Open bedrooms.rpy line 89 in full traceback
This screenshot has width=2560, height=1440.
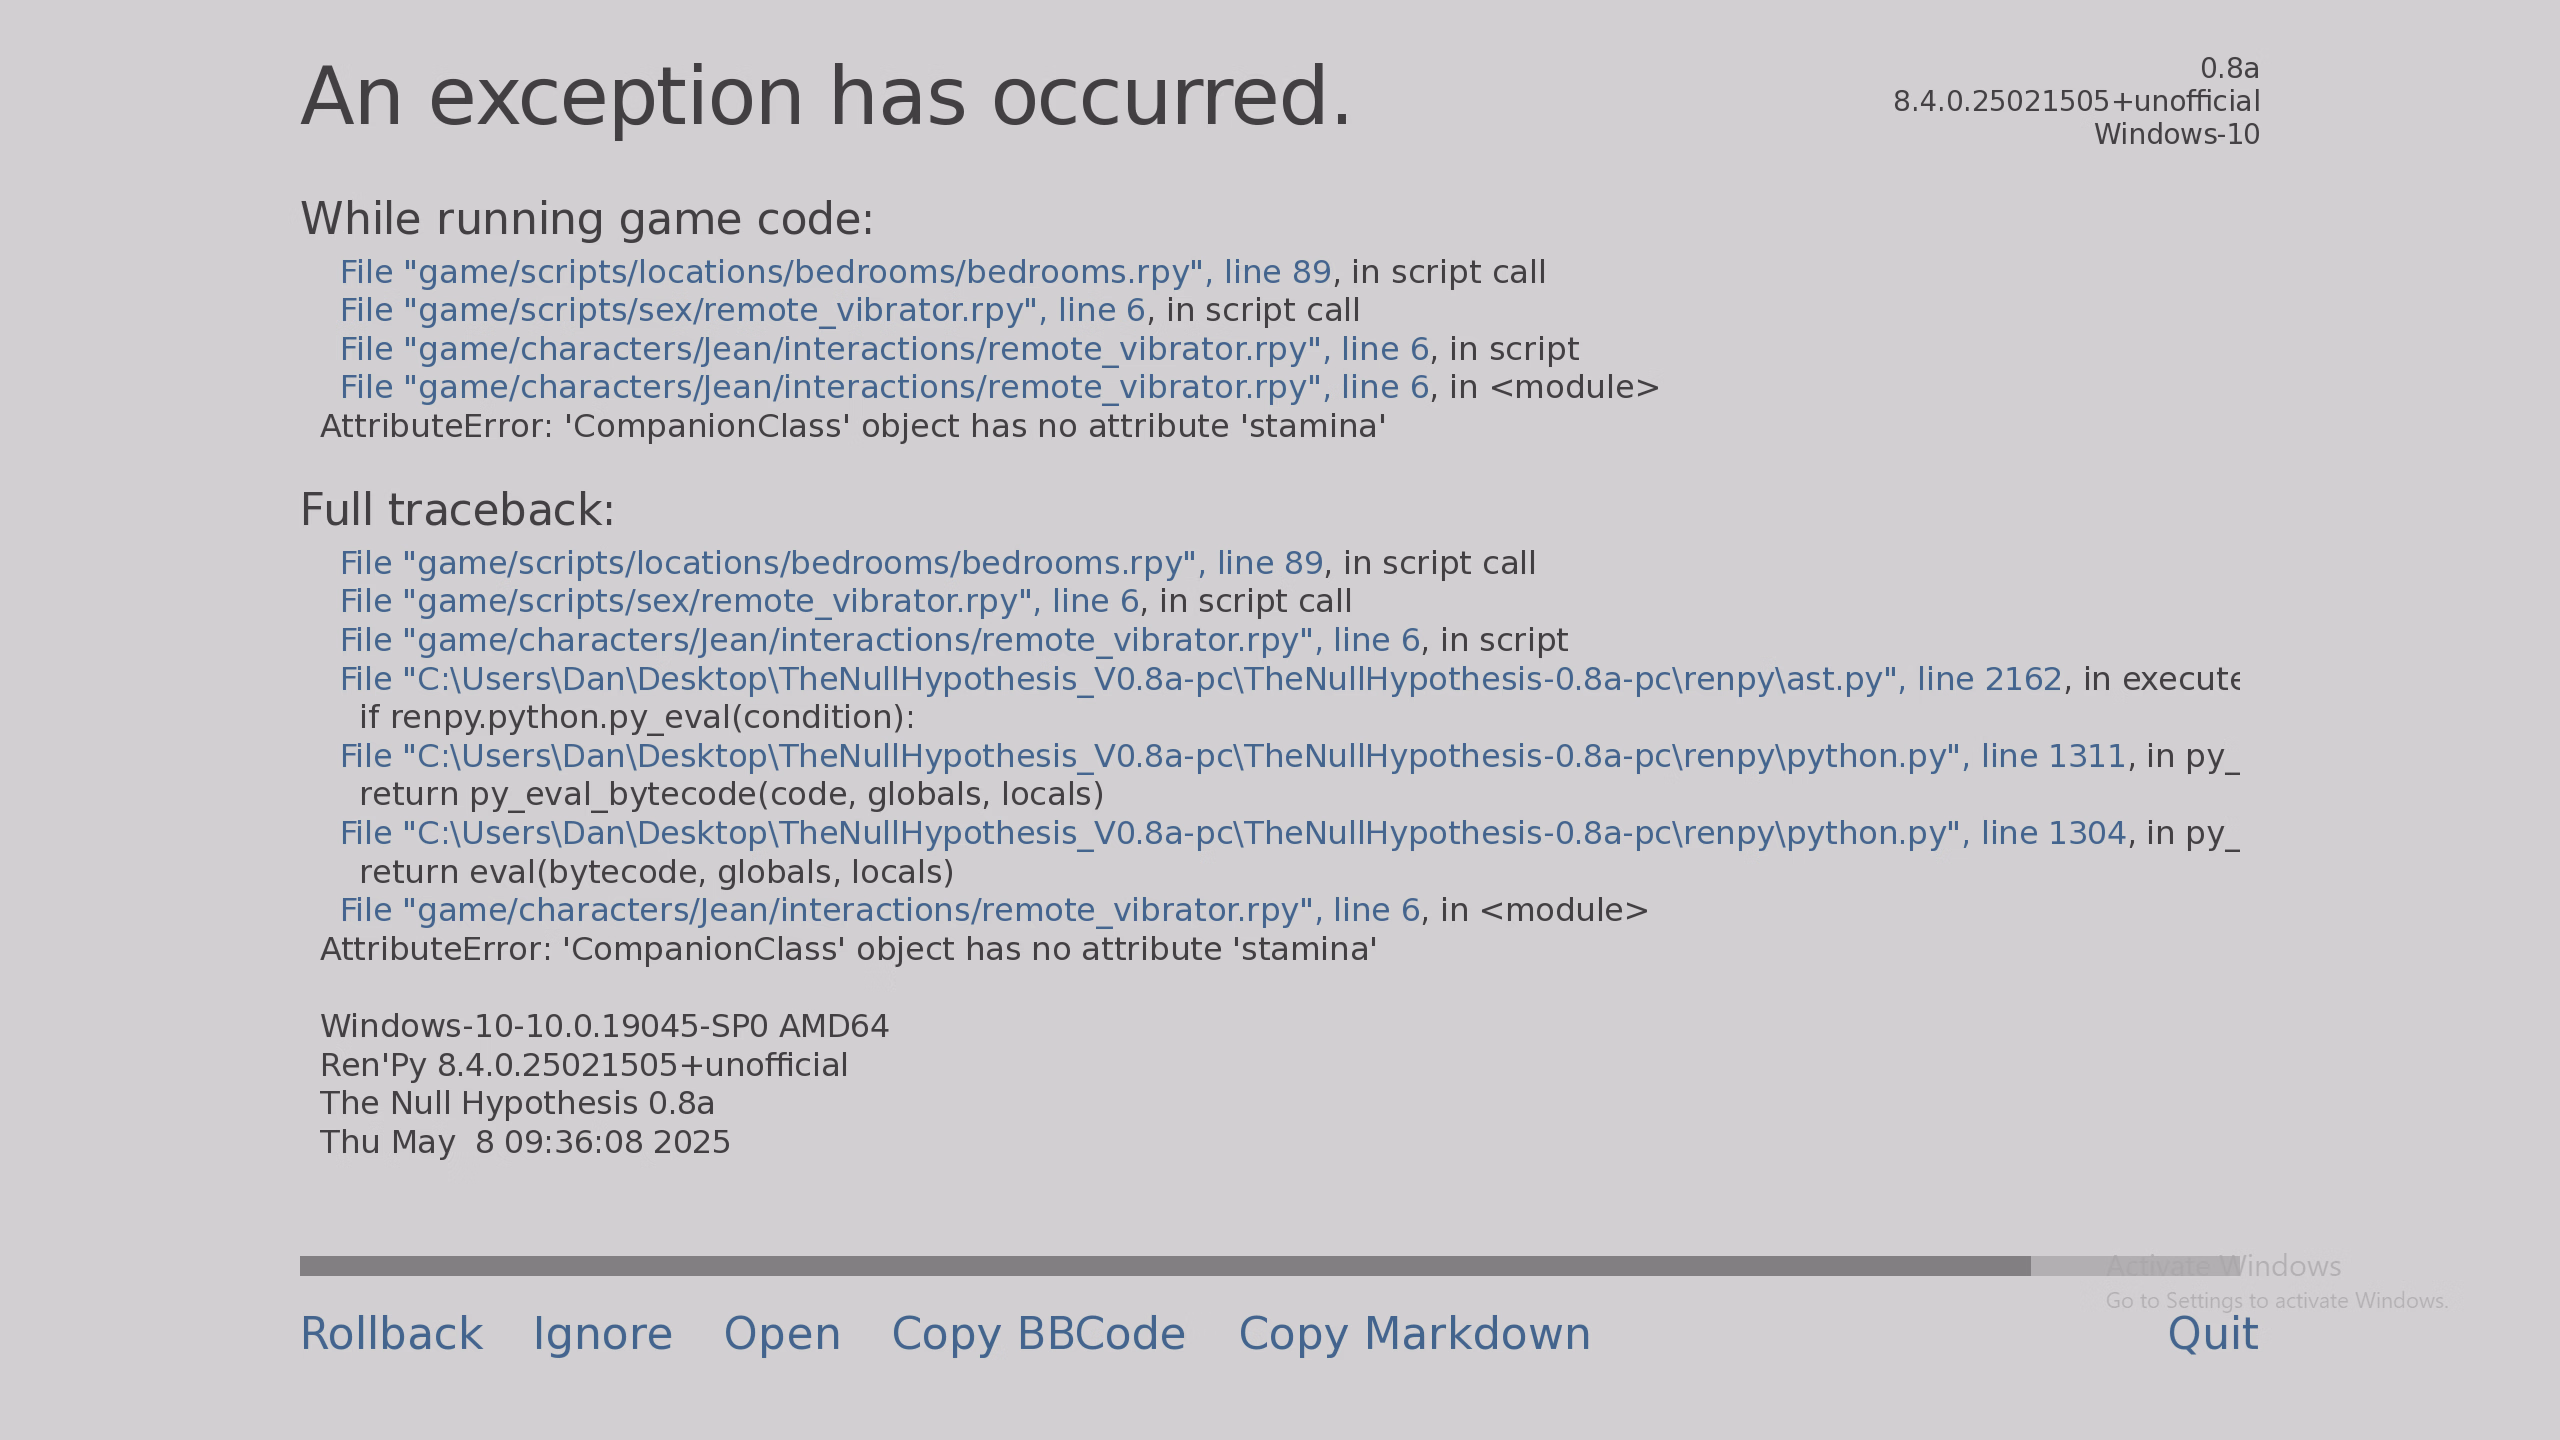click(832, 563)
